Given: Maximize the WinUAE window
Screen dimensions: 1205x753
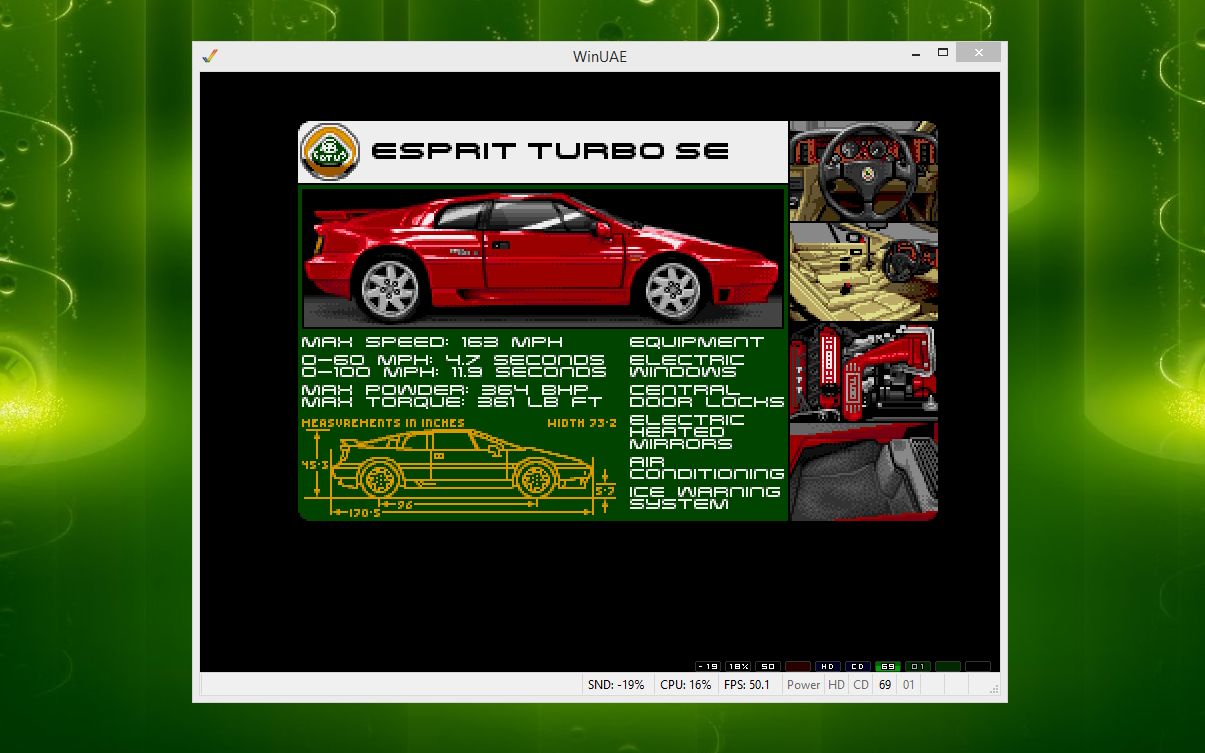Looking at the screenshot, I should coord(942,52).
